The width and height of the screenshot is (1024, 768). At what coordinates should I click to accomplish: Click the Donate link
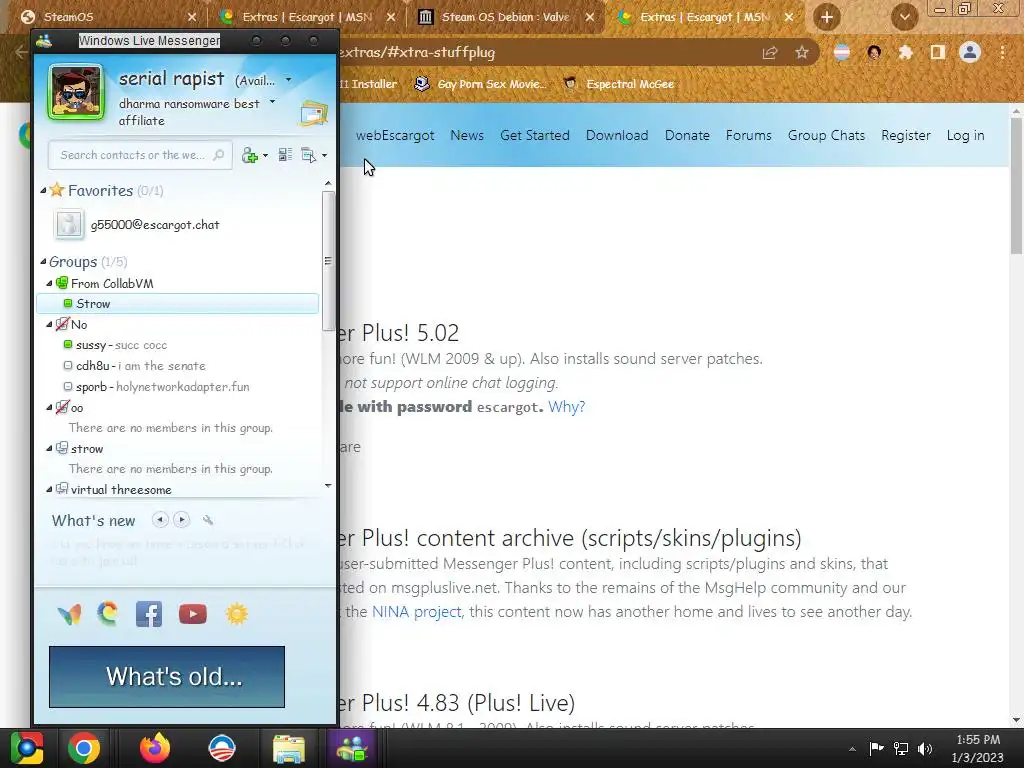coord(687,135)
